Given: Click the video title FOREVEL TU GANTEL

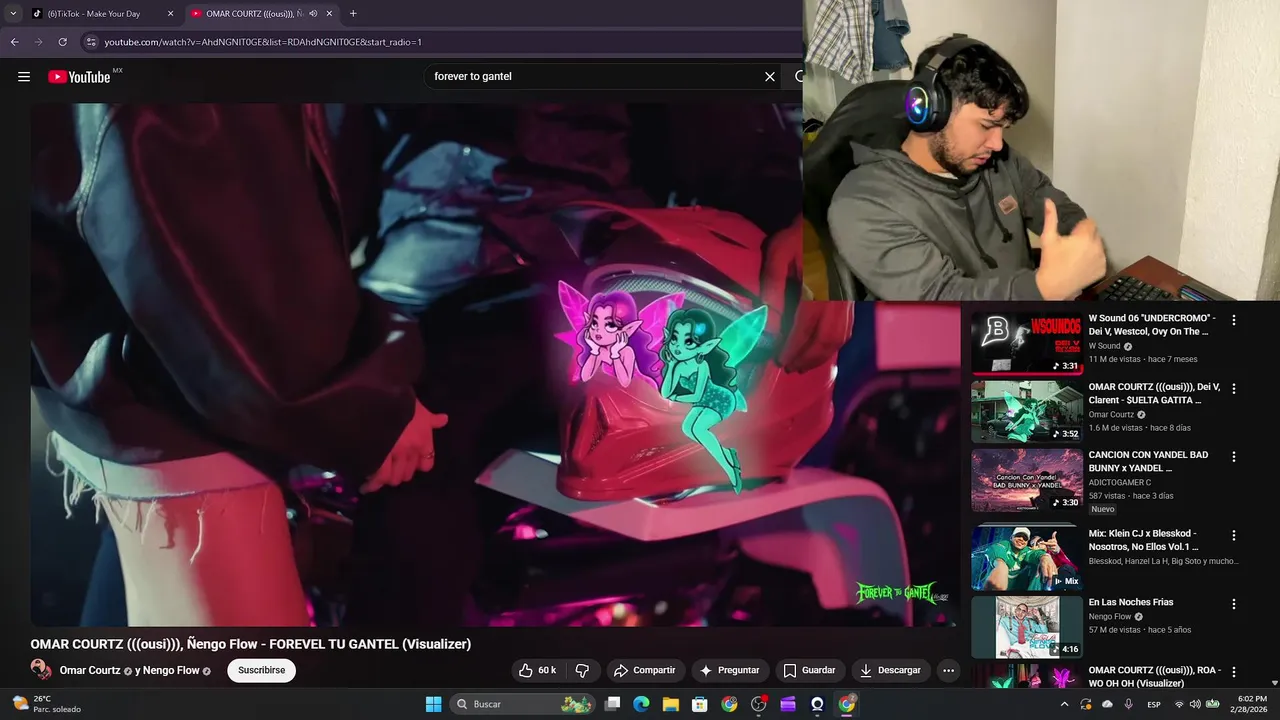Looking at the screenshot, I should coord(250,644).
